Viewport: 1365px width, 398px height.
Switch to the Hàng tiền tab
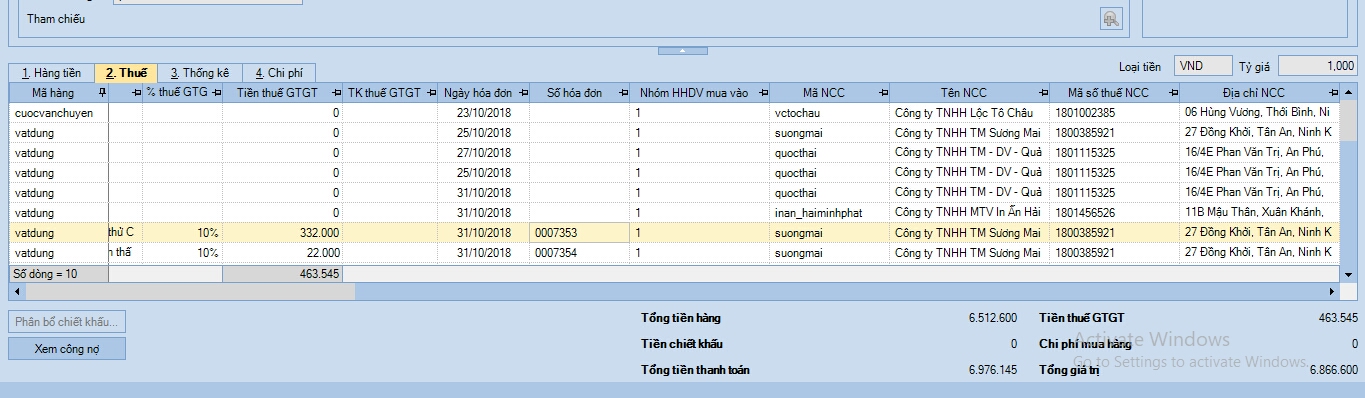[x=52, y=73]
